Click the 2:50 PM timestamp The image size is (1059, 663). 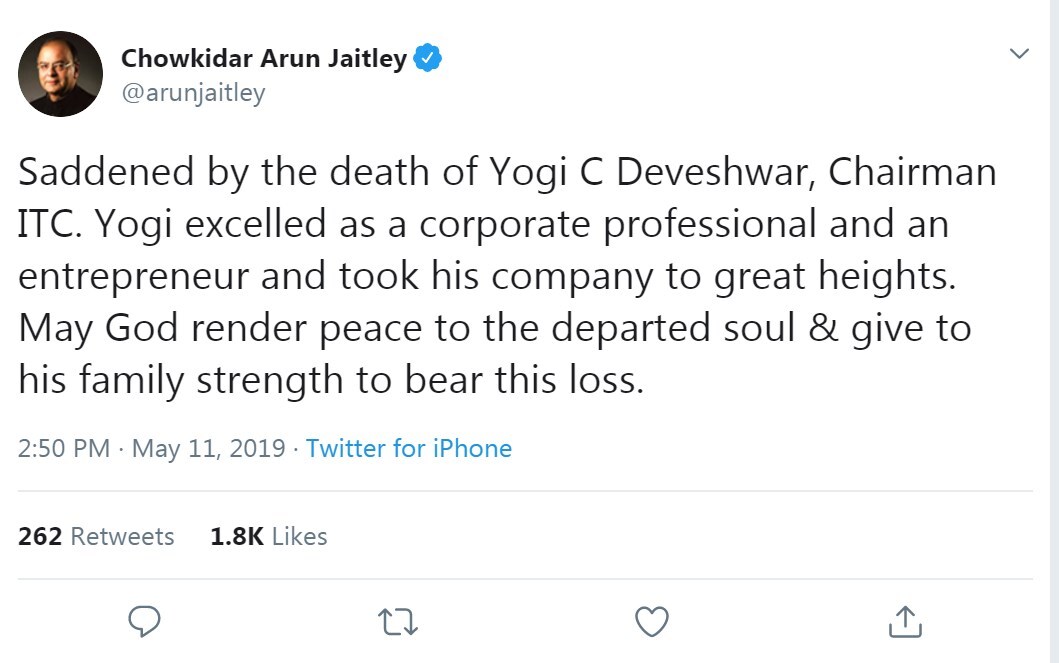(x=64, y=448)
